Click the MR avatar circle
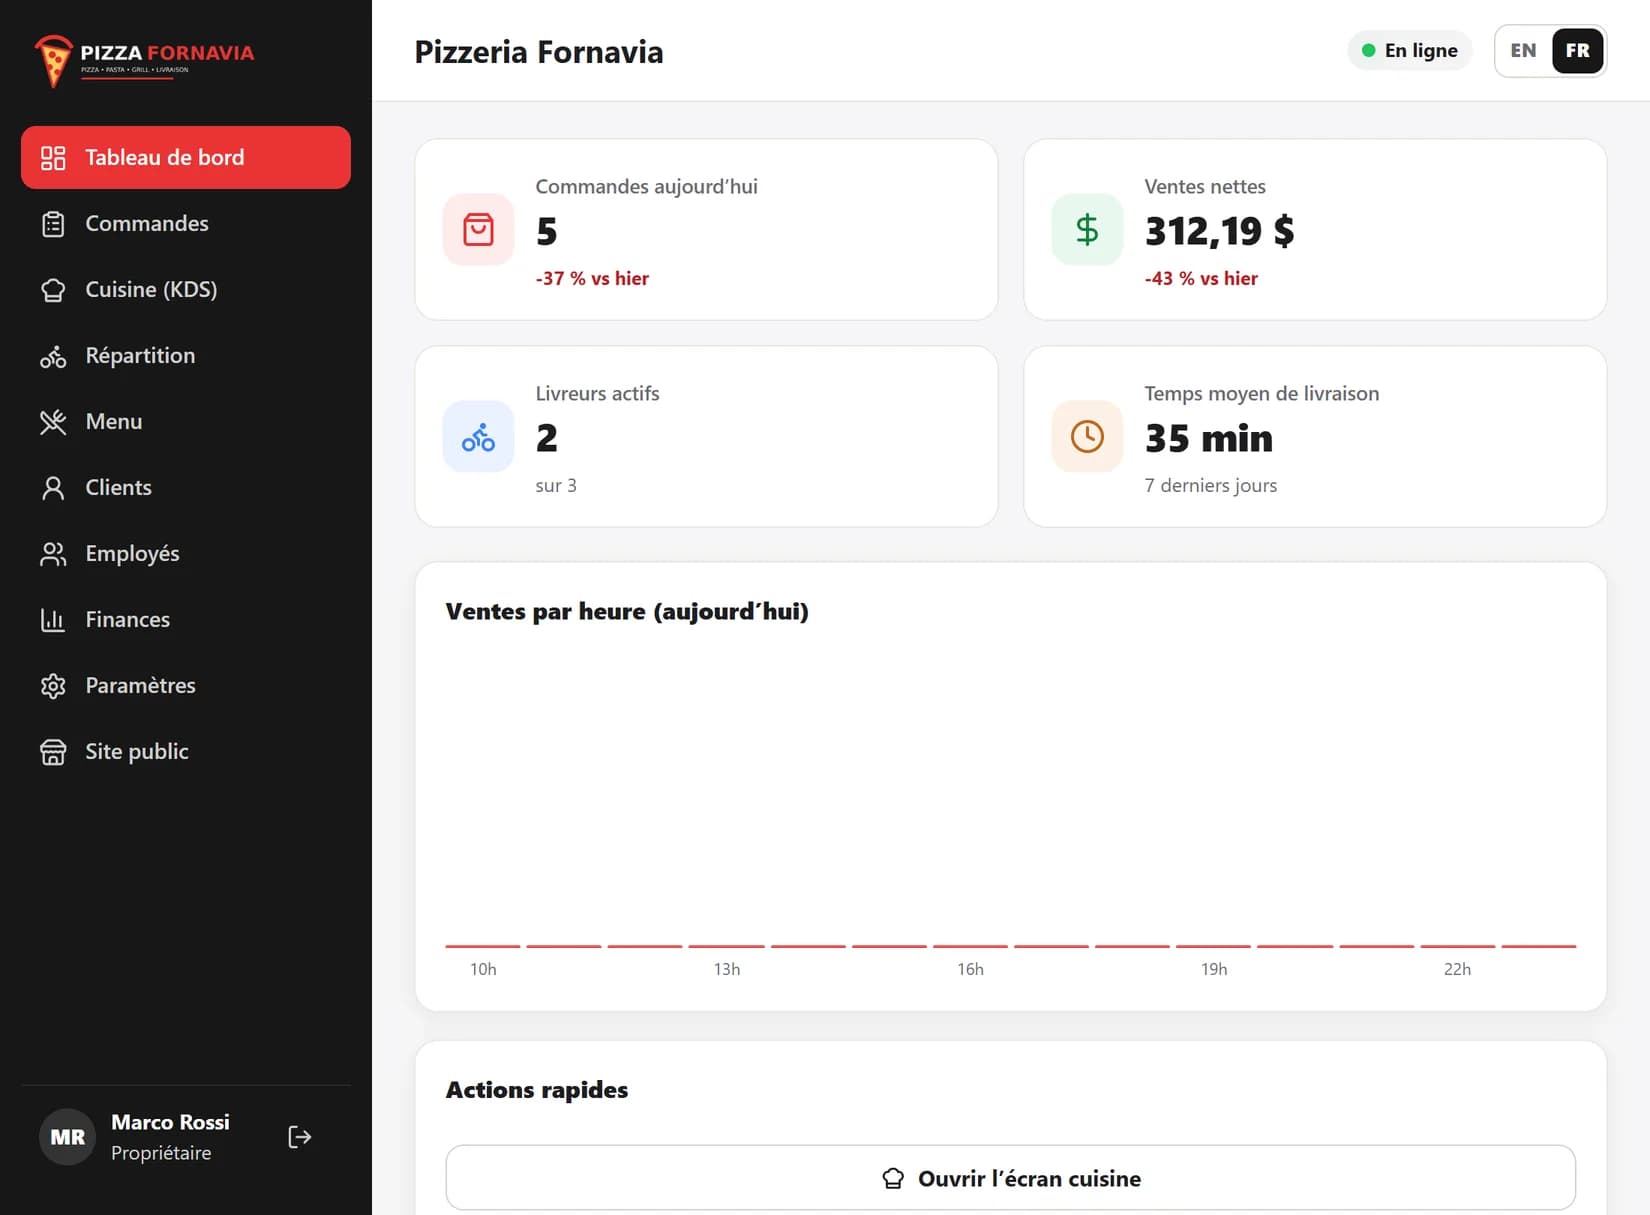 [68, 1137]
